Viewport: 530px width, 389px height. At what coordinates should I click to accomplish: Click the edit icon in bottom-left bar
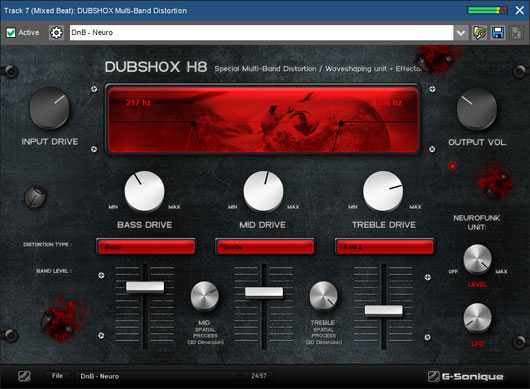tap(24, 376)
